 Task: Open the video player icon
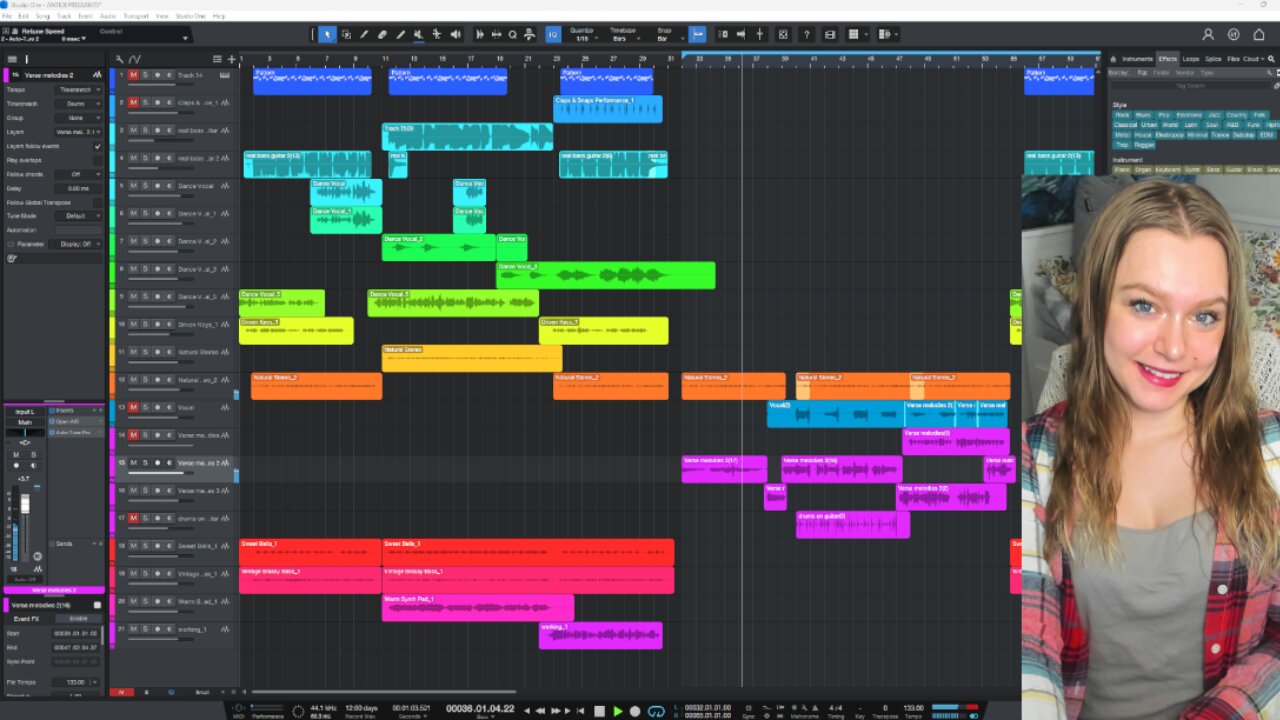click(x=830, y=34)
